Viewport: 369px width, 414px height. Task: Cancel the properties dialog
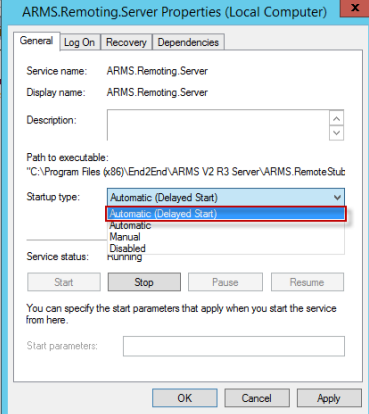point(257,398)
